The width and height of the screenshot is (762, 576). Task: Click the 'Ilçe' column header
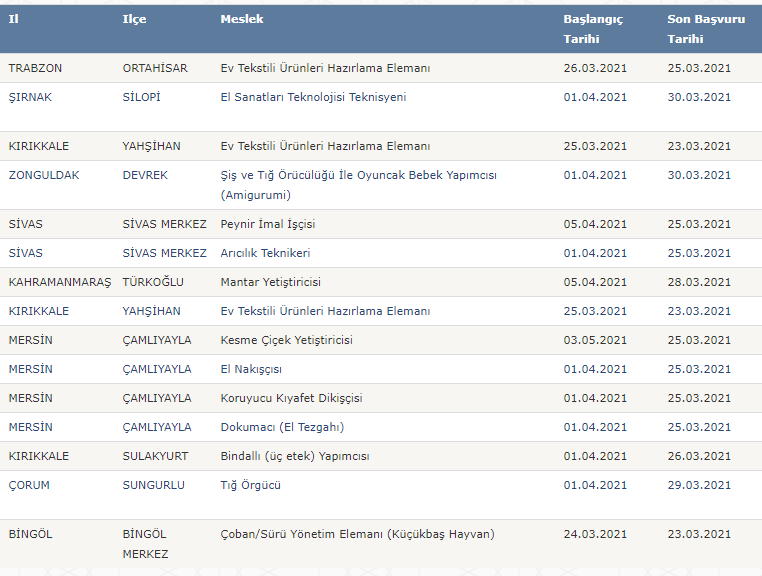[x=134, y=19]
